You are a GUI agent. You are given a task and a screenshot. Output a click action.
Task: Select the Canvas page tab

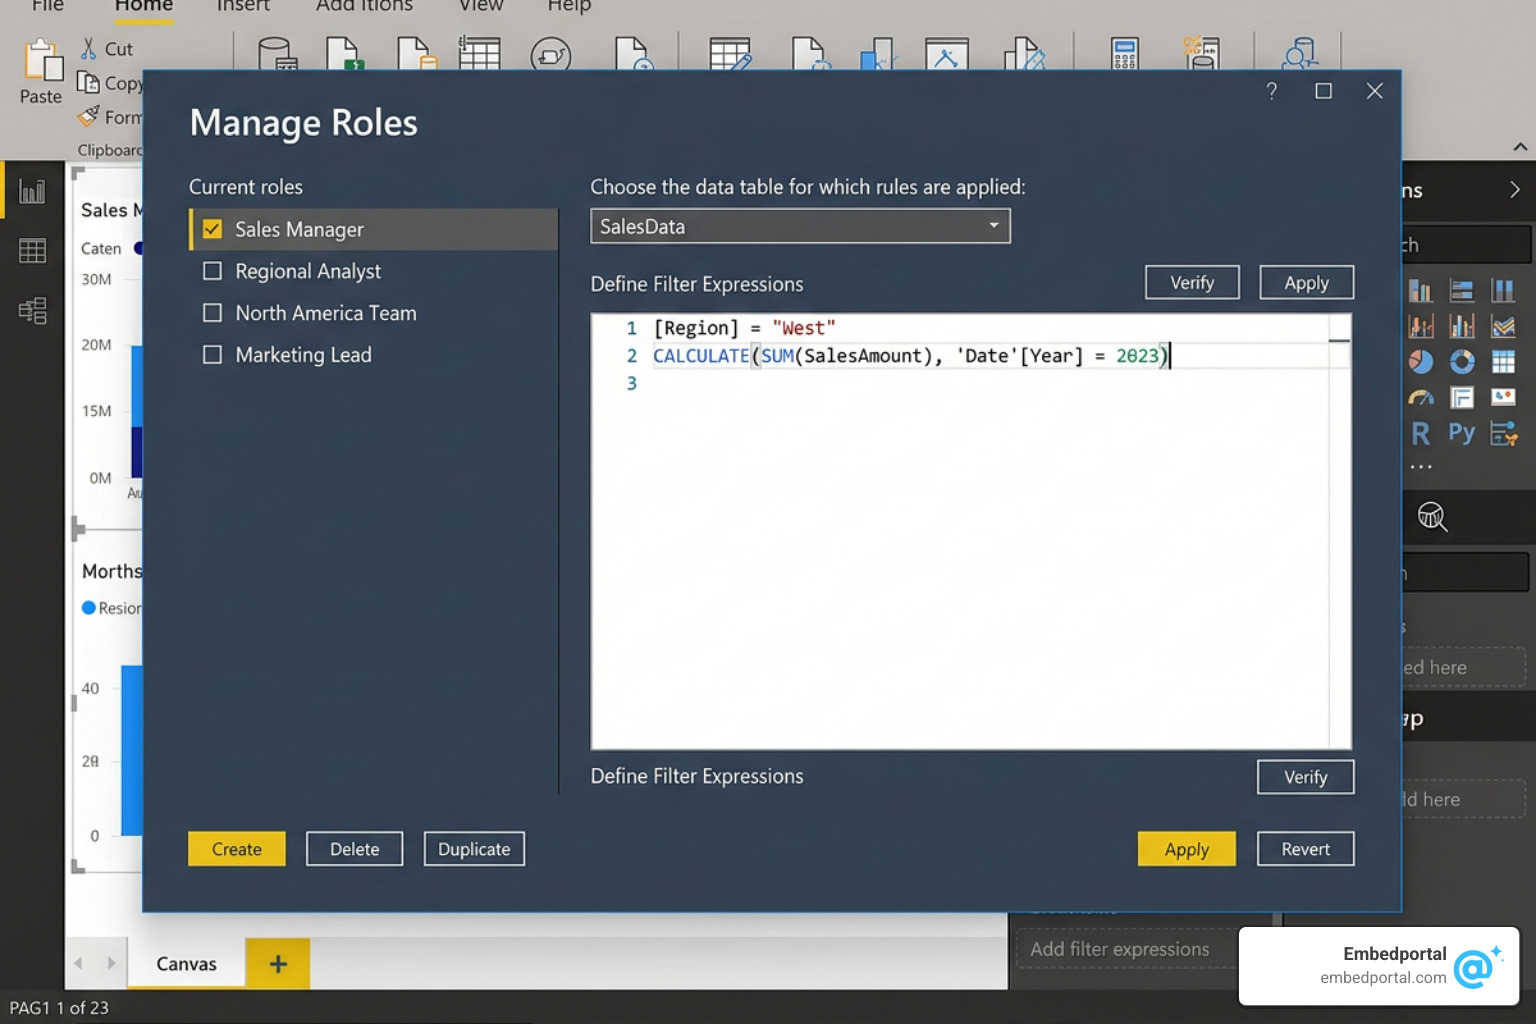click(x=186, y=964)
